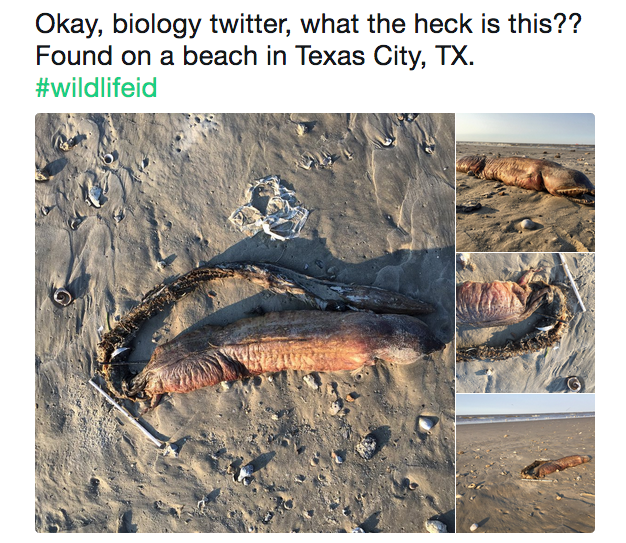Open the large main beach creature photo

[245, 321]
